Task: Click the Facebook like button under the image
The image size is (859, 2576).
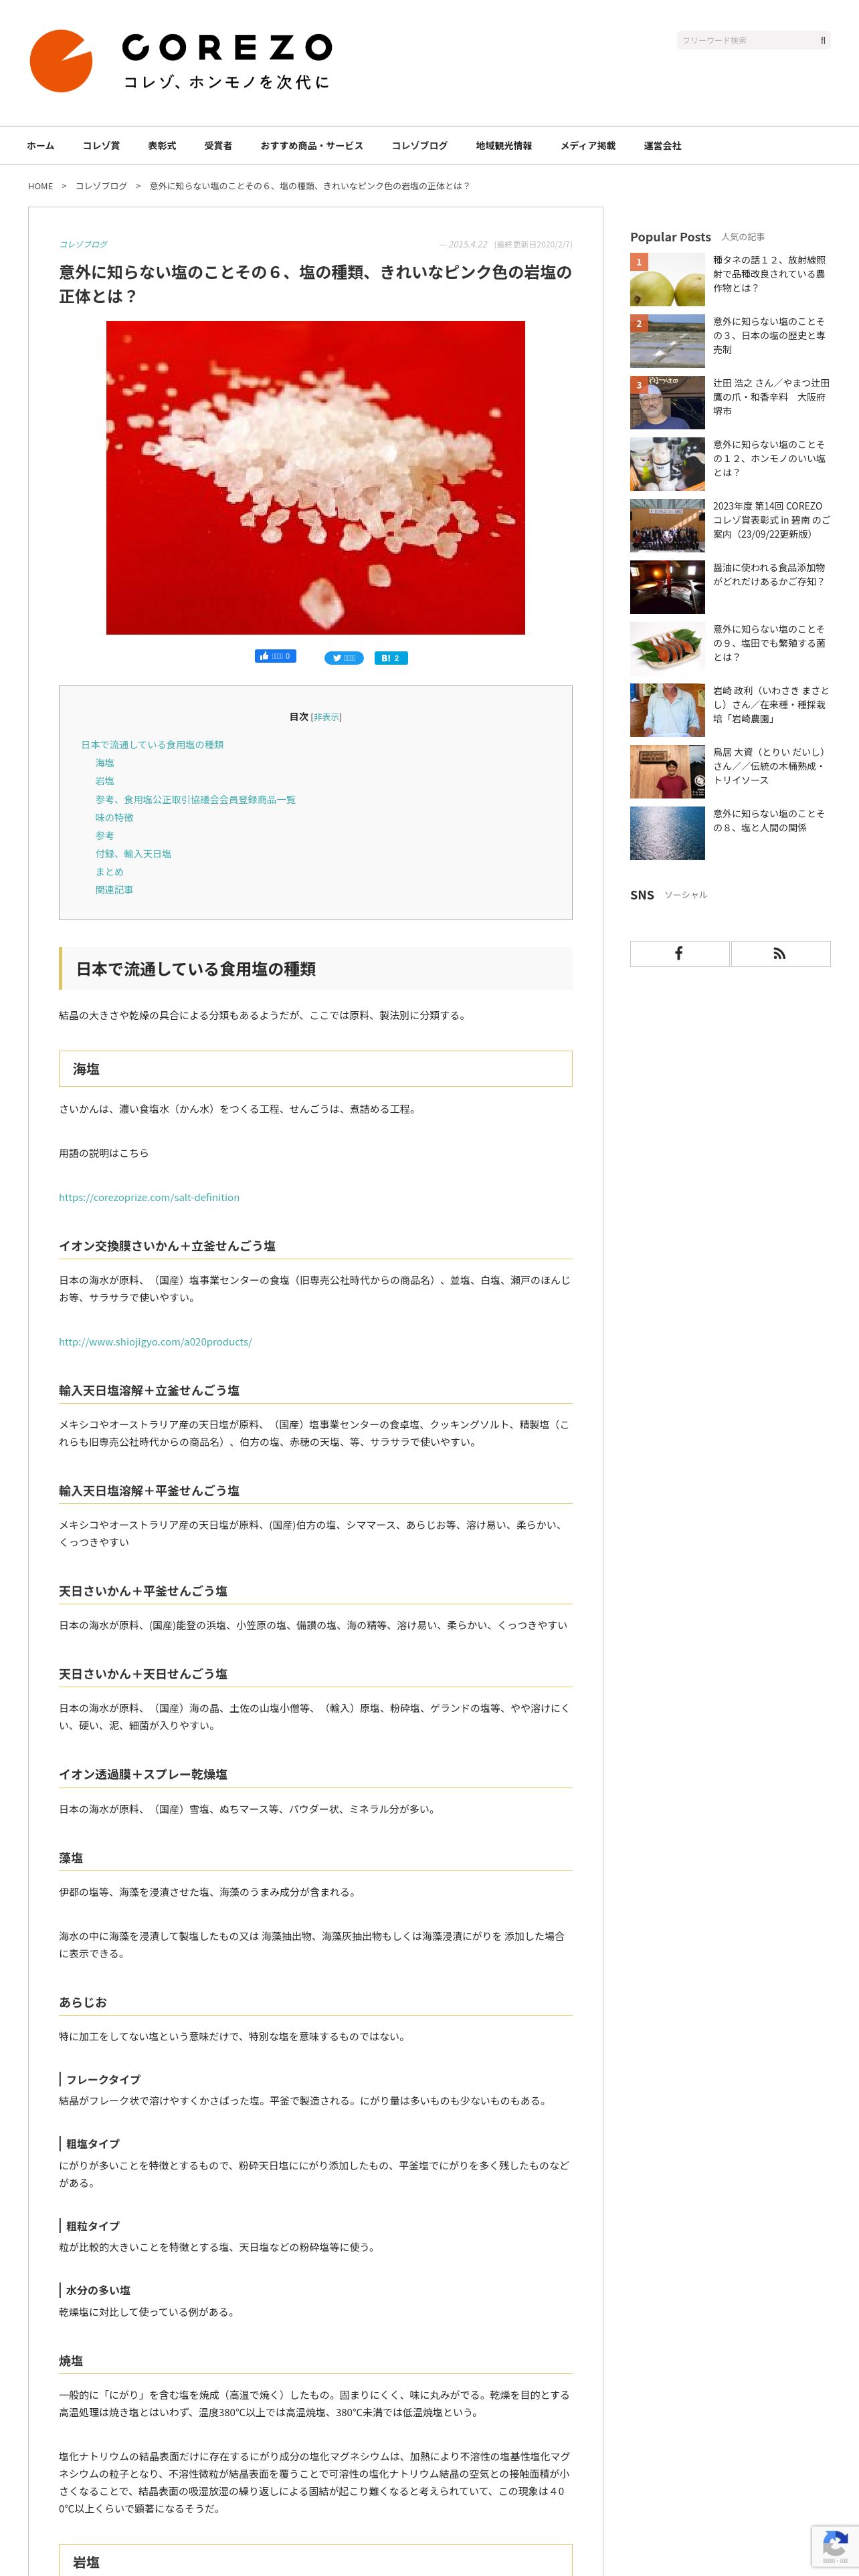Action: pos(275,656)
